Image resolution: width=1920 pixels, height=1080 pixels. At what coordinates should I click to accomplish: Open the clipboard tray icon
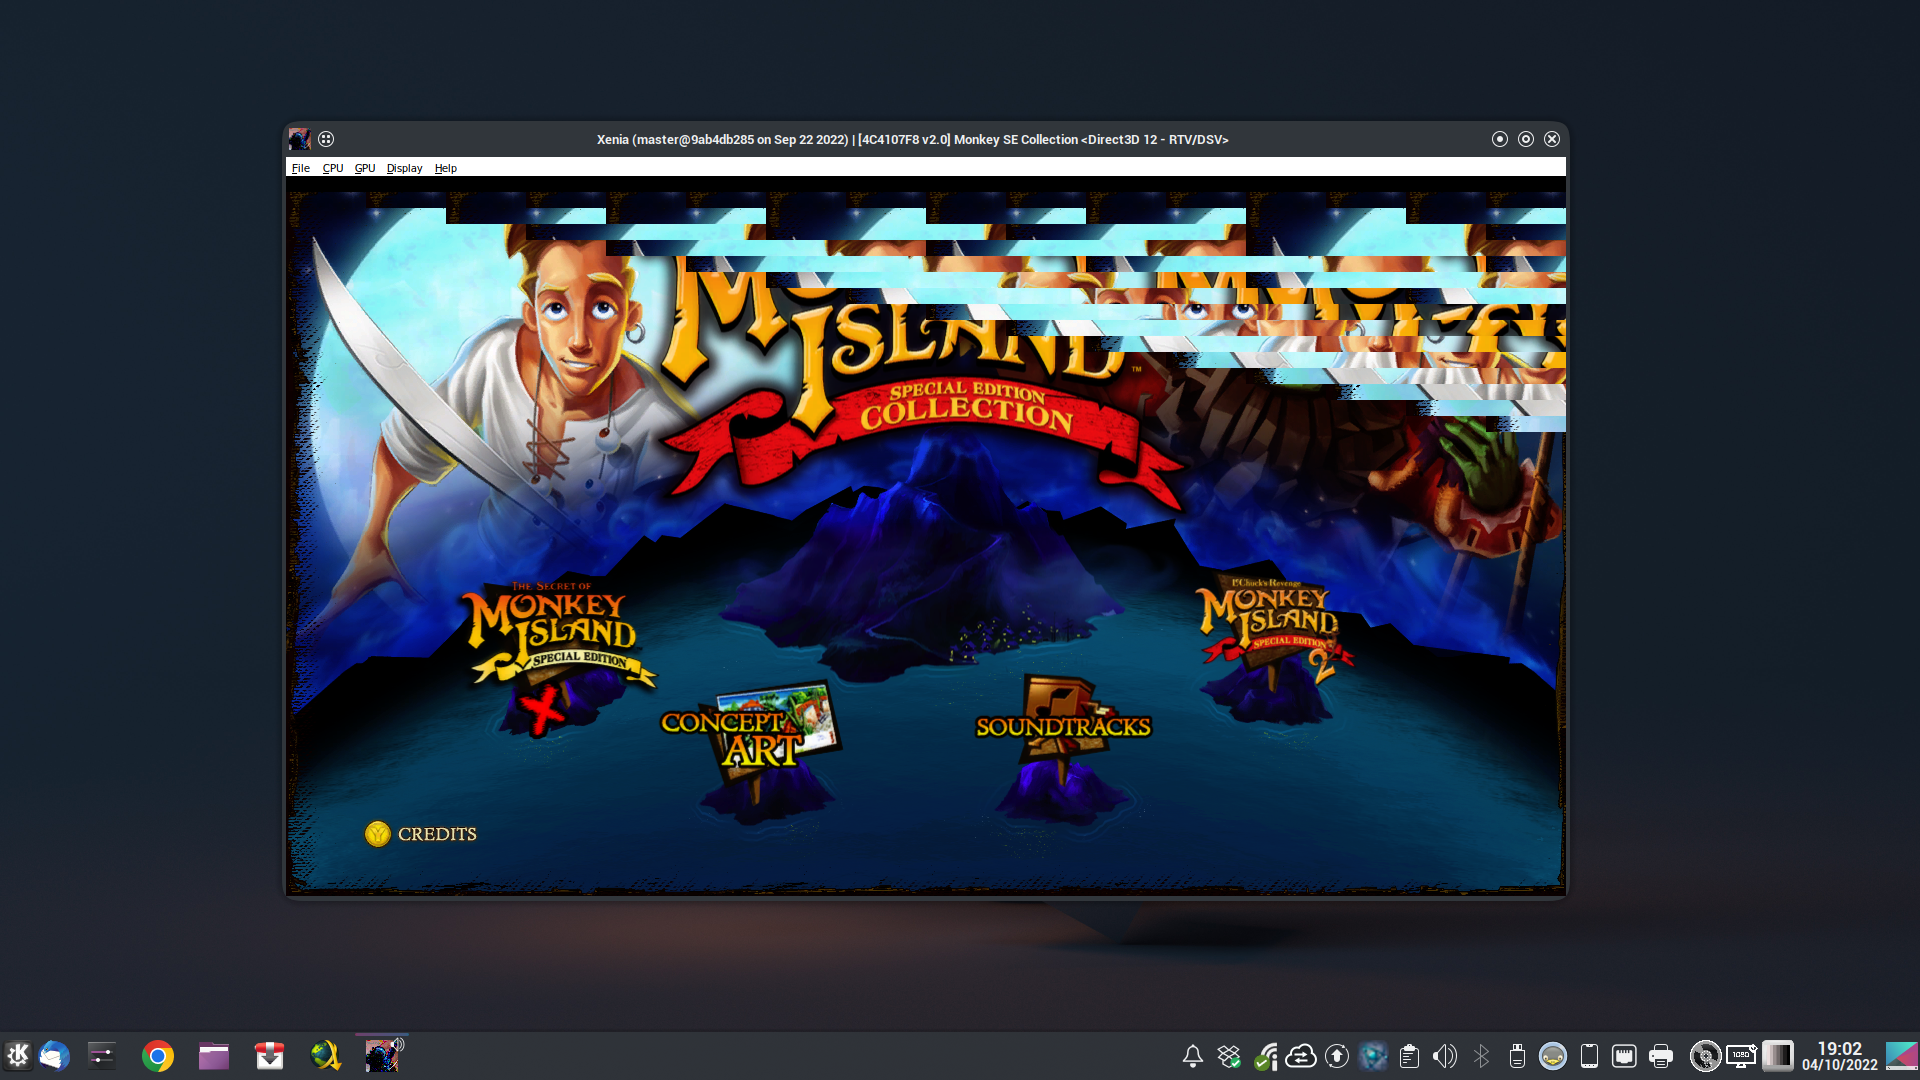pos(1409,1056)
